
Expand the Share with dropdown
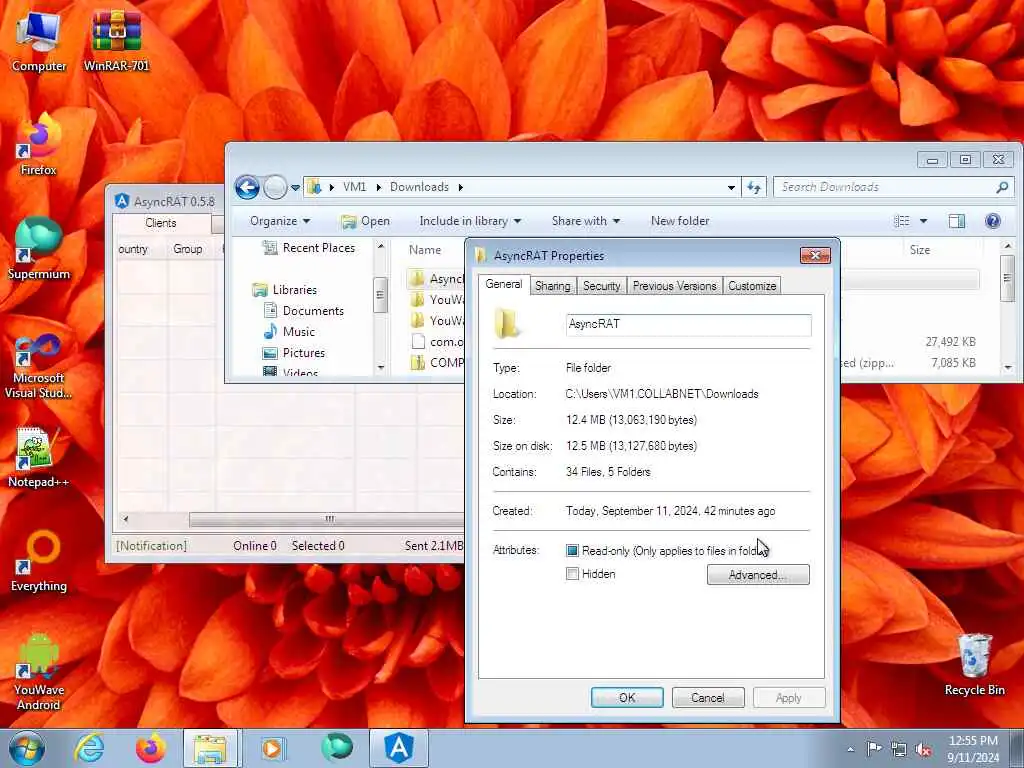585,221
